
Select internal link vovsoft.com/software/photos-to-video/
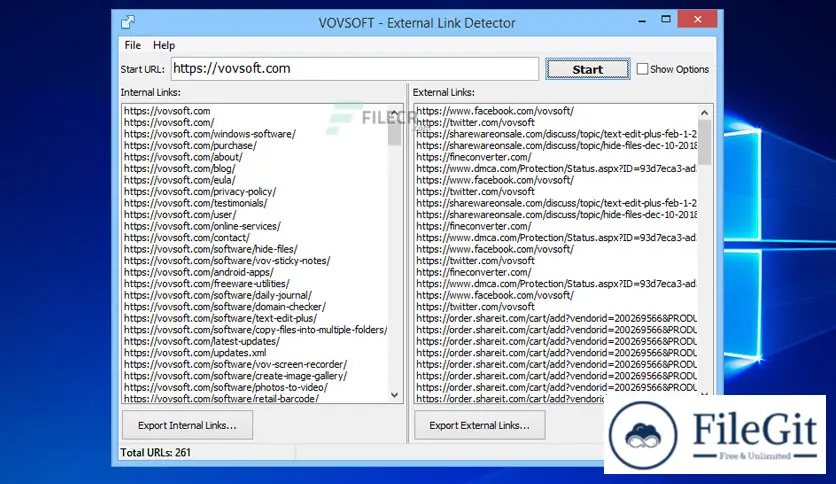click(226, 388)
